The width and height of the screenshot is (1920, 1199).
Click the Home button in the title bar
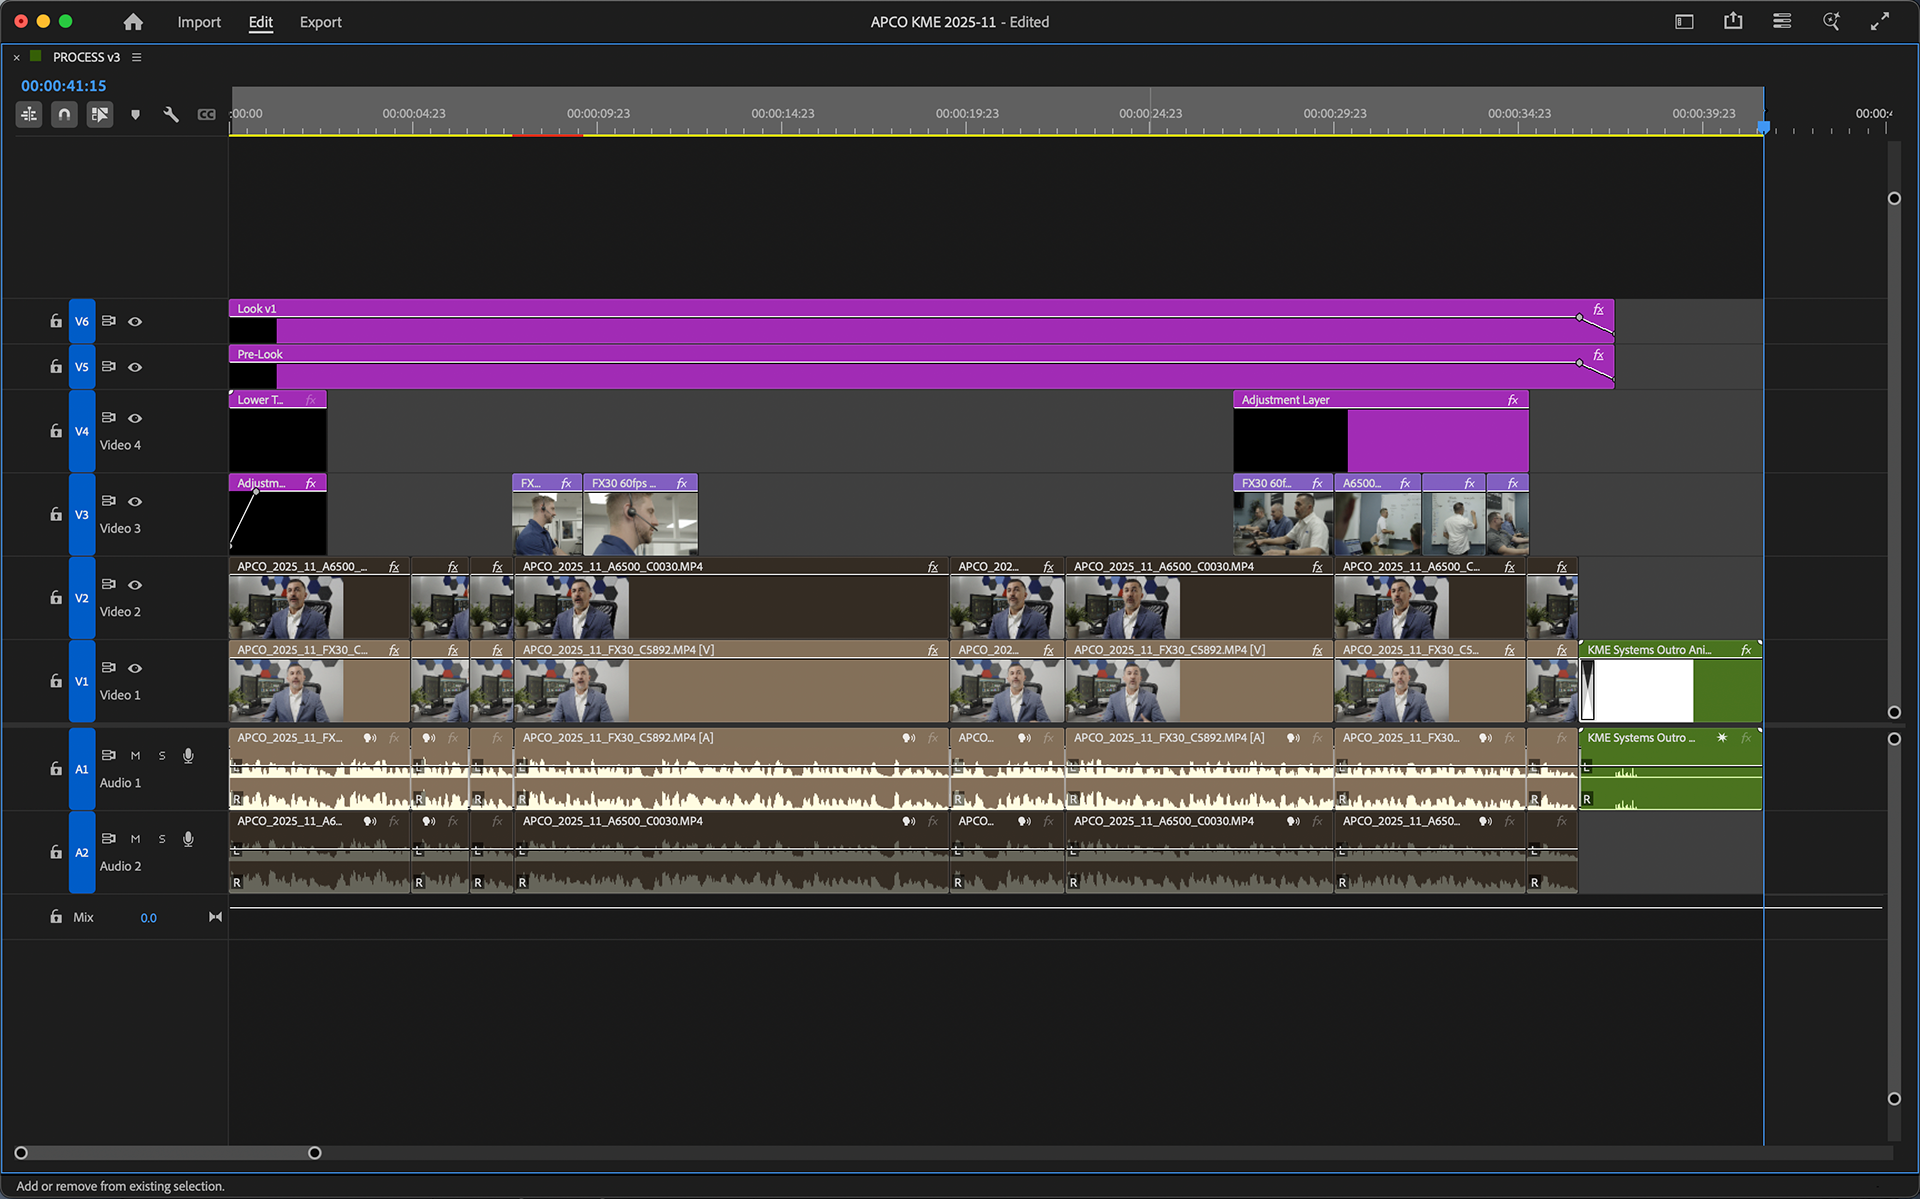(x=133, y=21)
